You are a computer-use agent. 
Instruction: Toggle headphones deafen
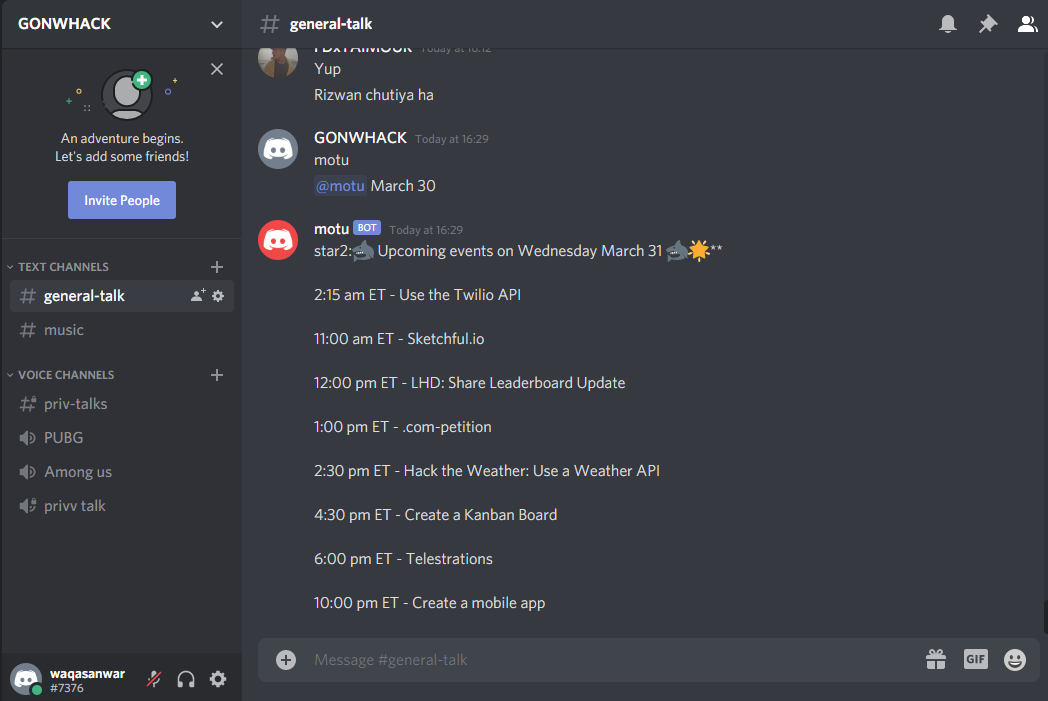coord(186,680)
